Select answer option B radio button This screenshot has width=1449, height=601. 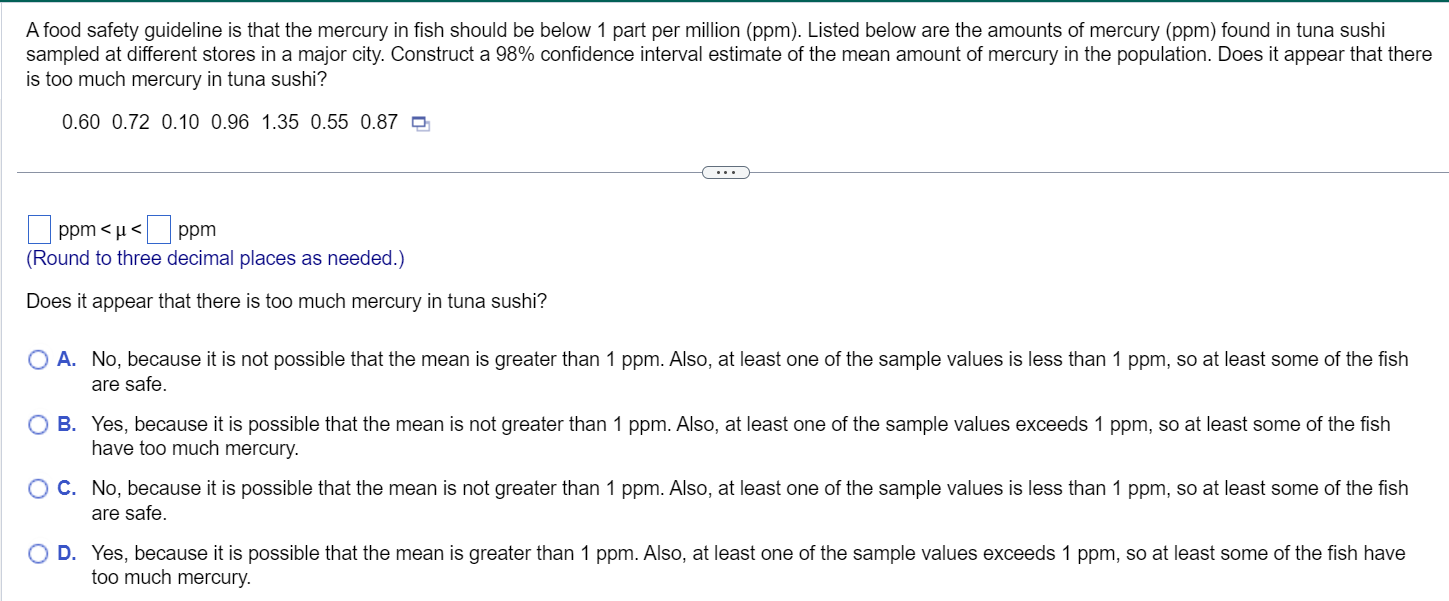pyautogui.click(x=37, y=424)
